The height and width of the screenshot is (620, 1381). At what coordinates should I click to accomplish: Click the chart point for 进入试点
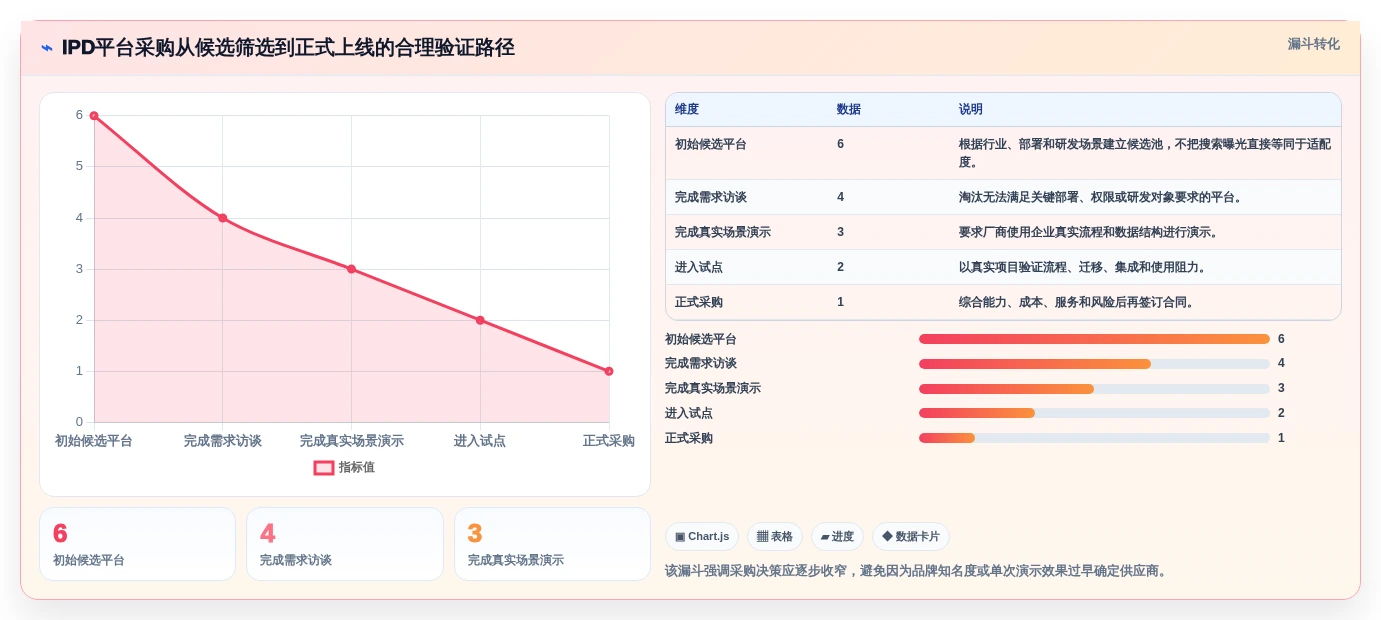coord(480,320)
